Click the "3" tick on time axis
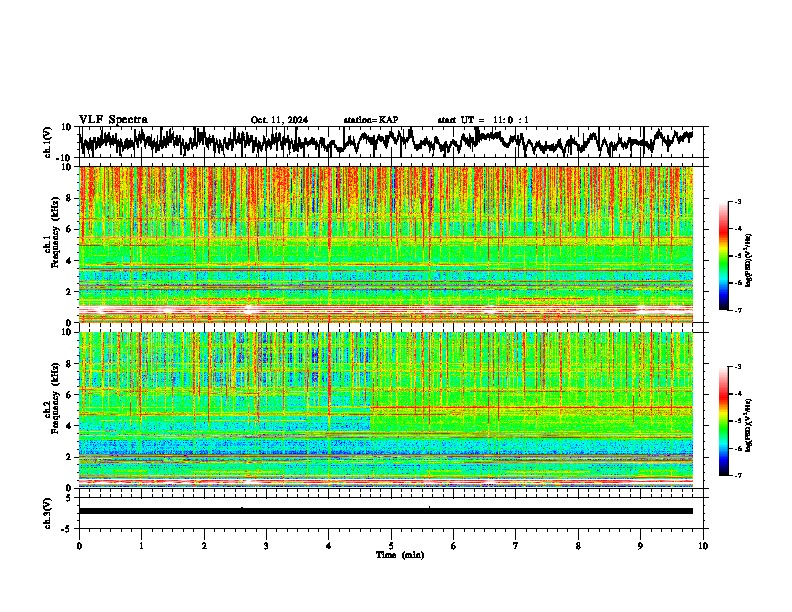792x612 pixels. pyautogui.click(x=266, y=546)
